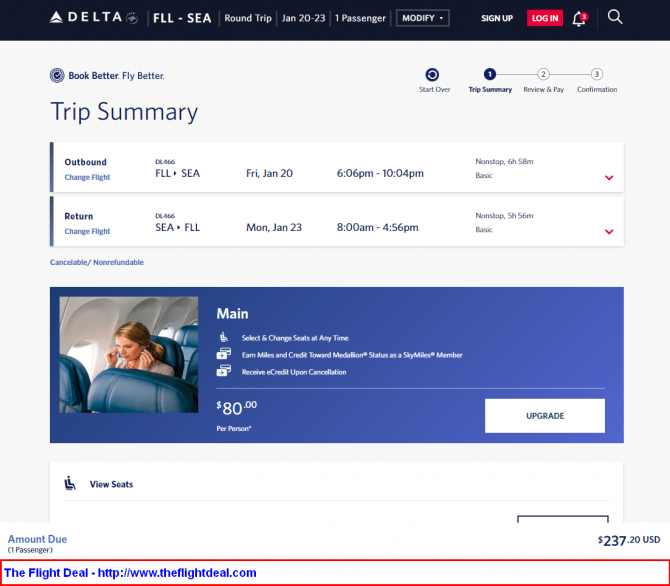
Task: Open the MODIFY dropdown in header
Action: click(423, 18)
